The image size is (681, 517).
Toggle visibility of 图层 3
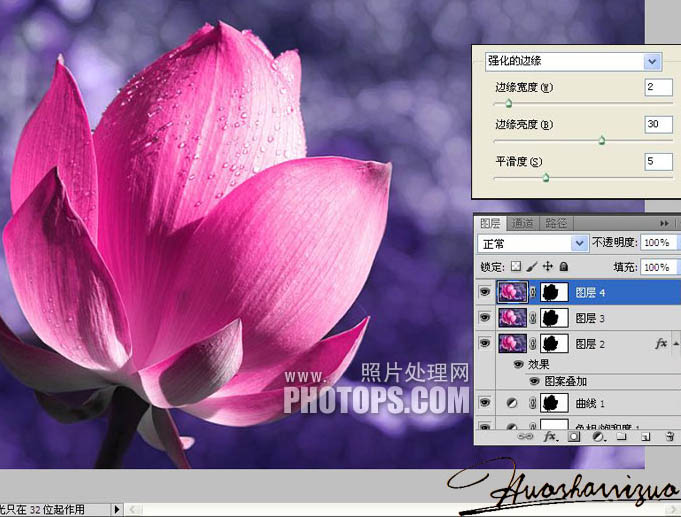tap(485, 317)
